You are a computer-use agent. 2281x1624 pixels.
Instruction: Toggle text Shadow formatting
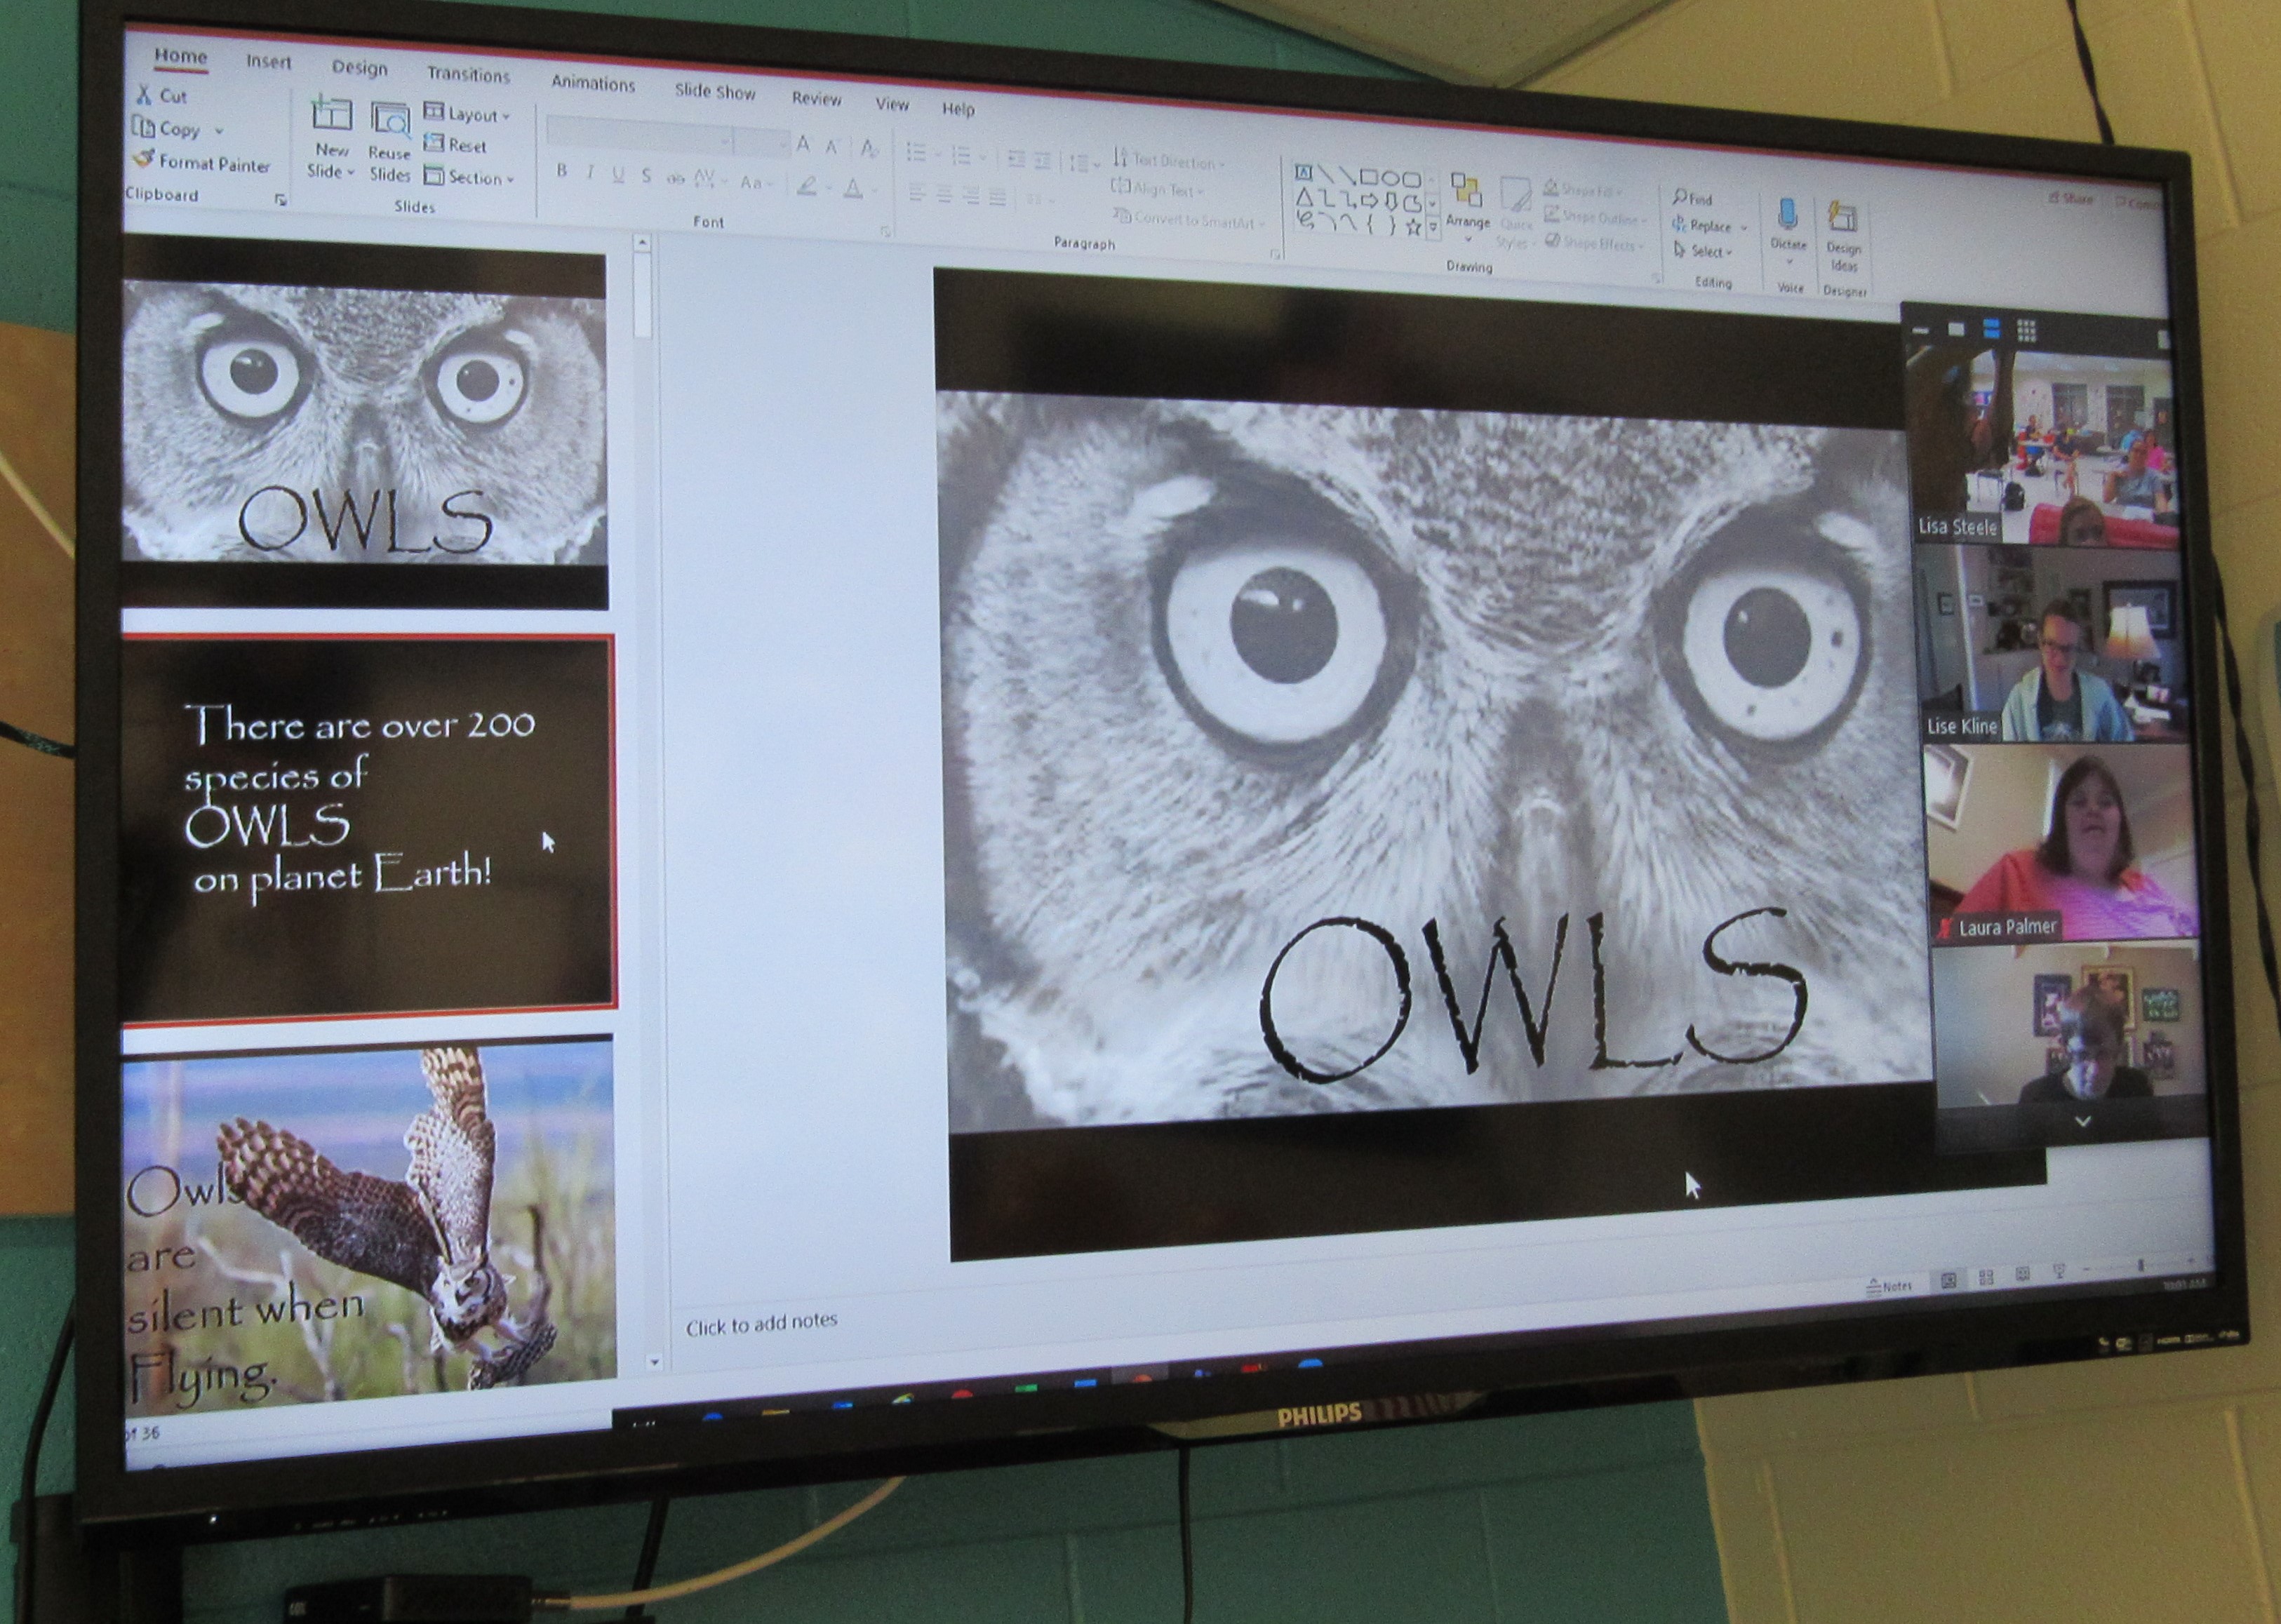click(646, 177)
